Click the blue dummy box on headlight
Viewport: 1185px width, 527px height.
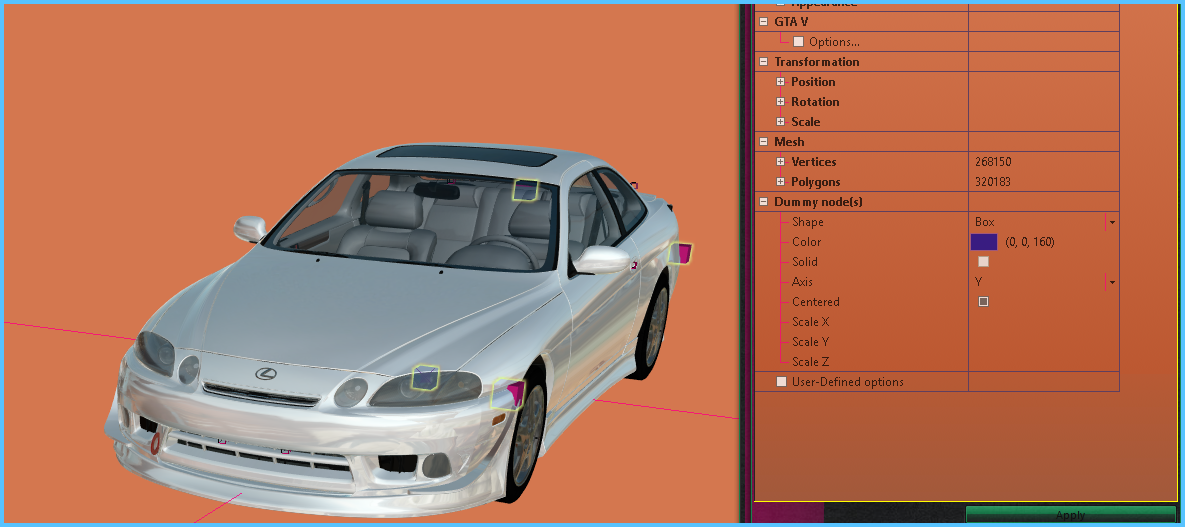point(426,377)
